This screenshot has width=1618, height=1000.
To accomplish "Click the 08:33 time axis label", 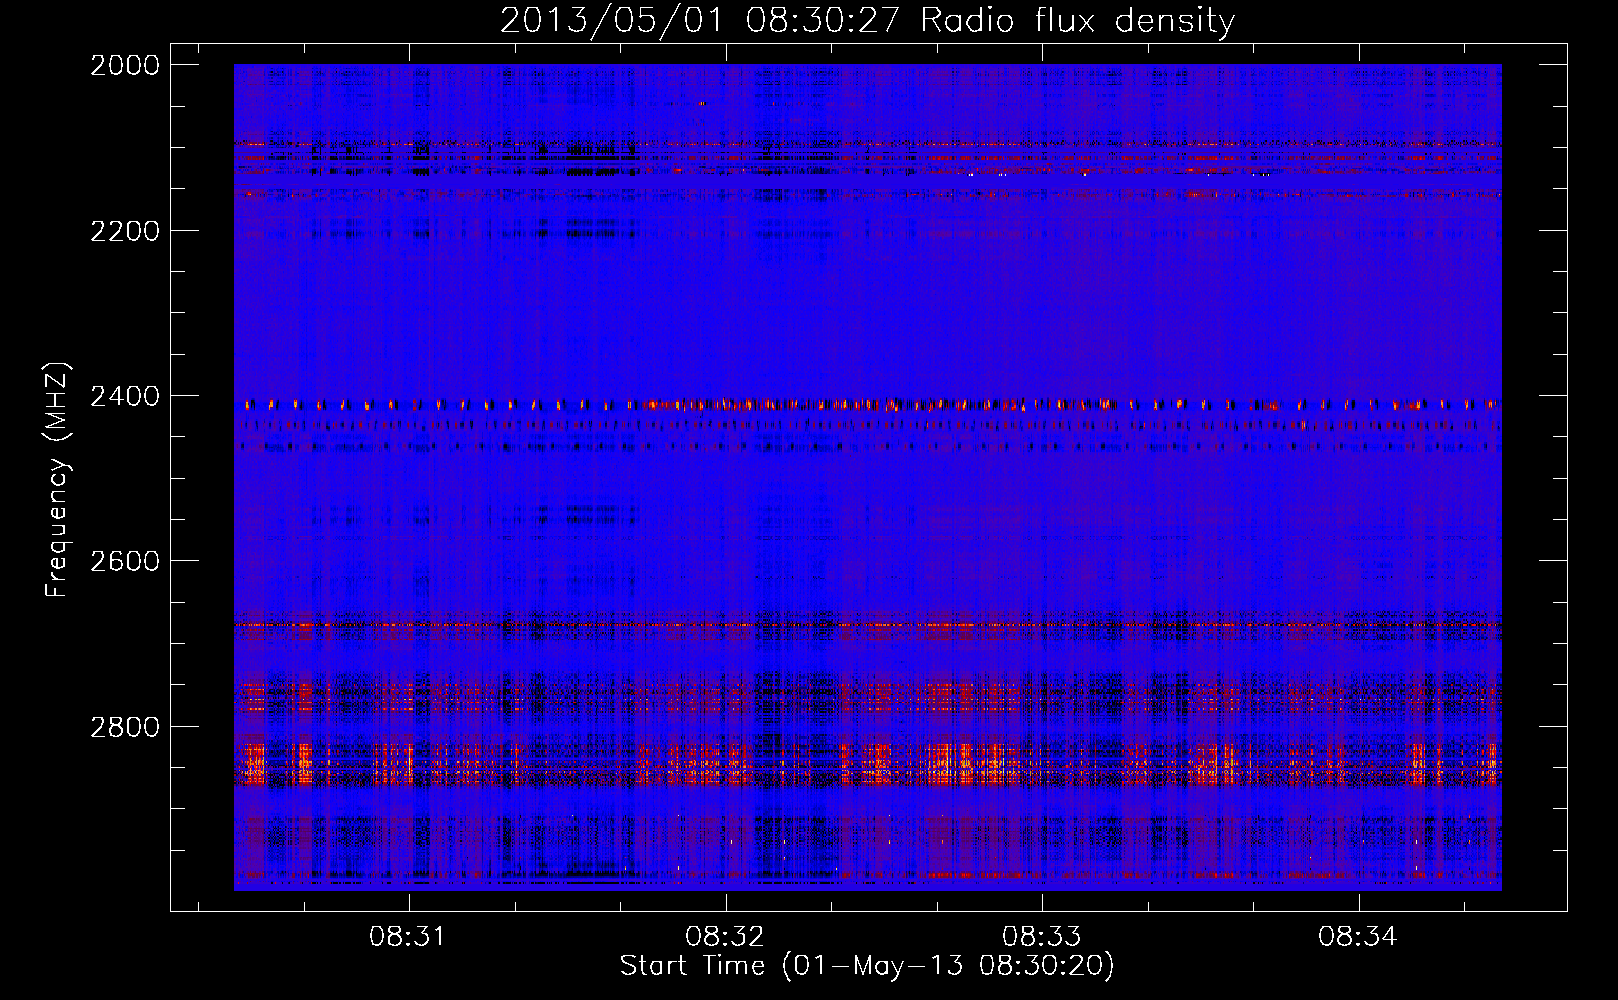I will pos(1041,937).
